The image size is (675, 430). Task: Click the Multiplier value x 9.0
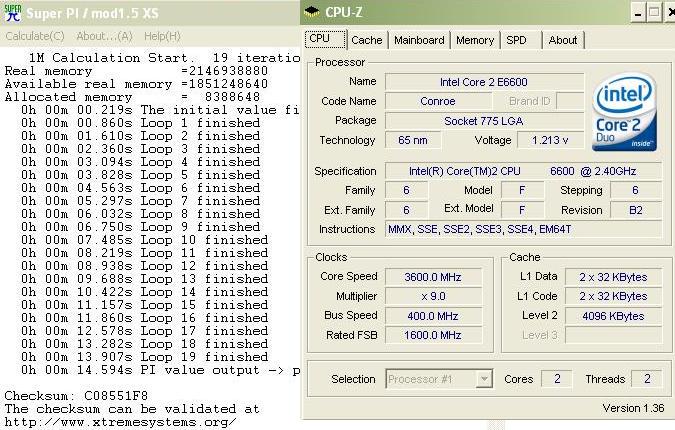point(433,296)
